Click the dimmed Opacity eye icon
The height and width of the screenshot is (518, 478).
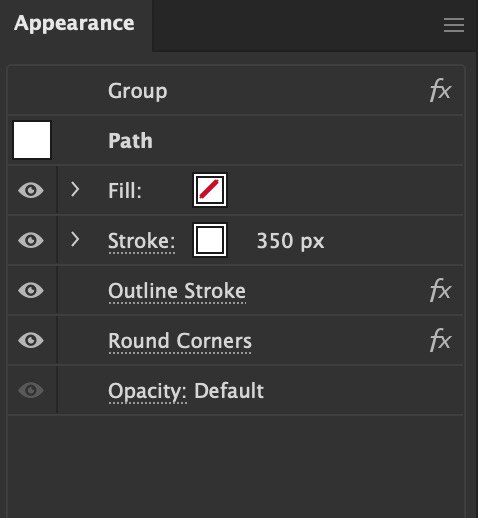[x=31, y=390]
